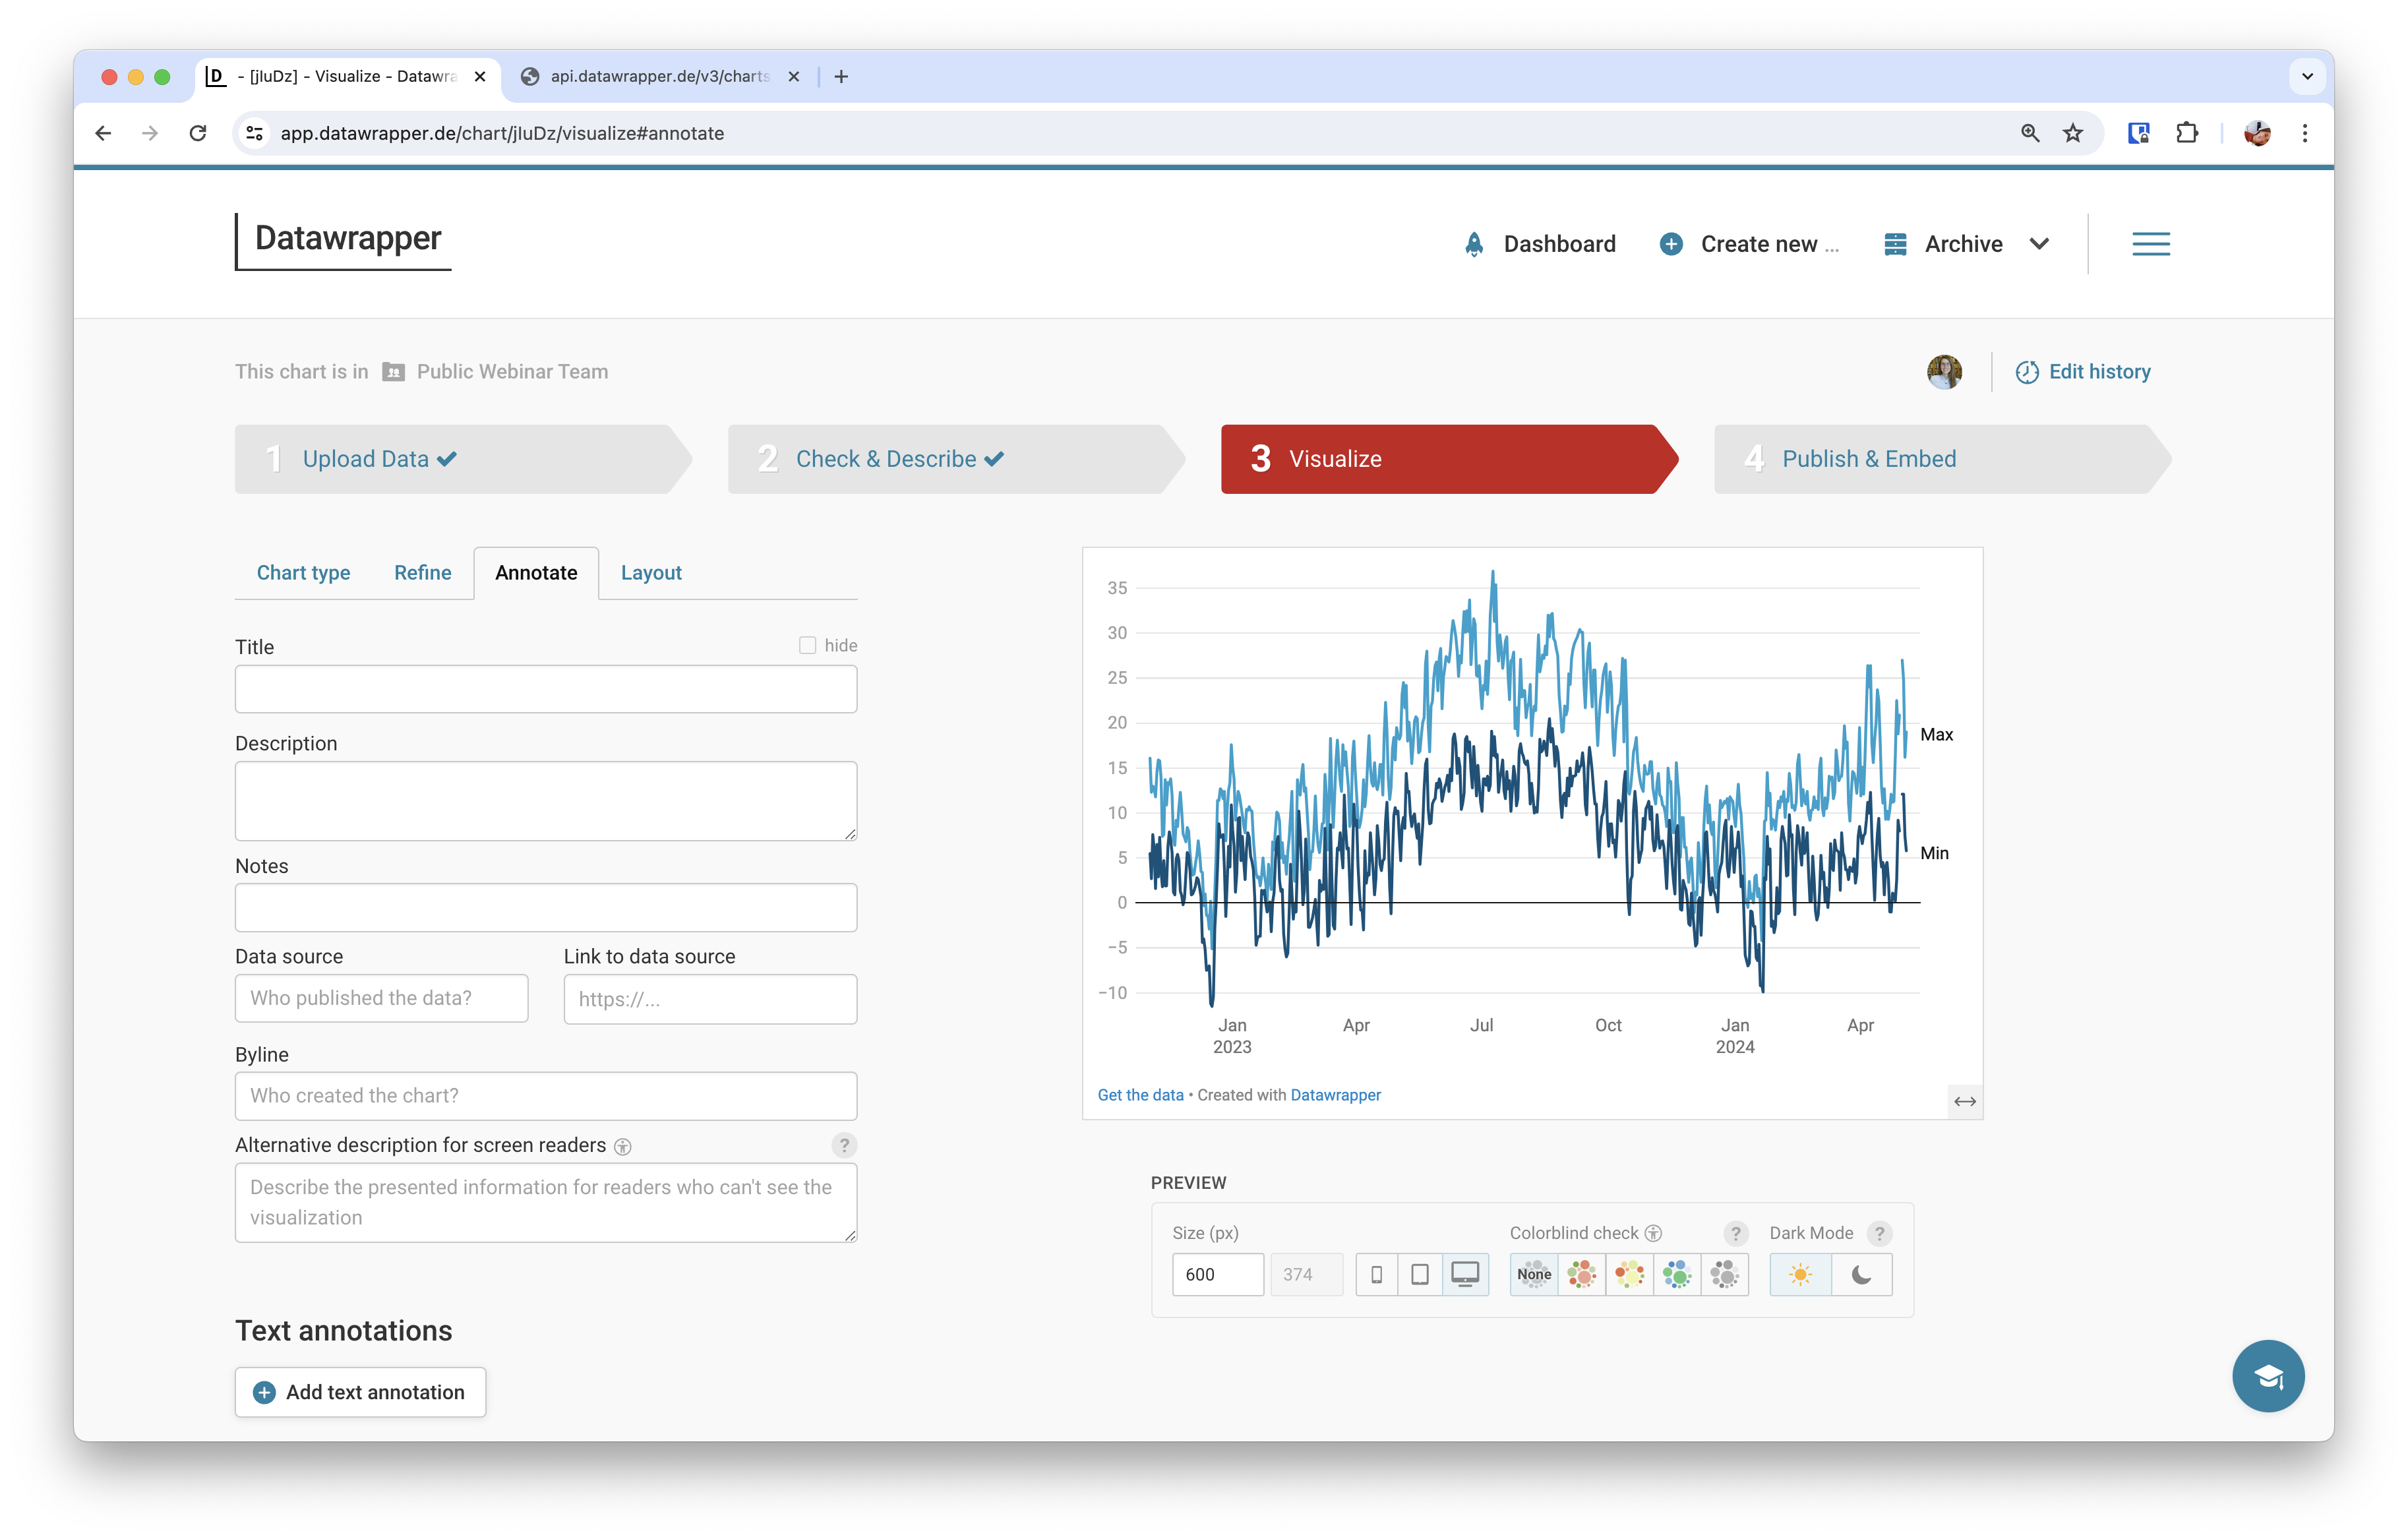Go to step 2 Check & Describe
The image size is (2408, 1539).
pyautogui.click(x=956, y=459)
